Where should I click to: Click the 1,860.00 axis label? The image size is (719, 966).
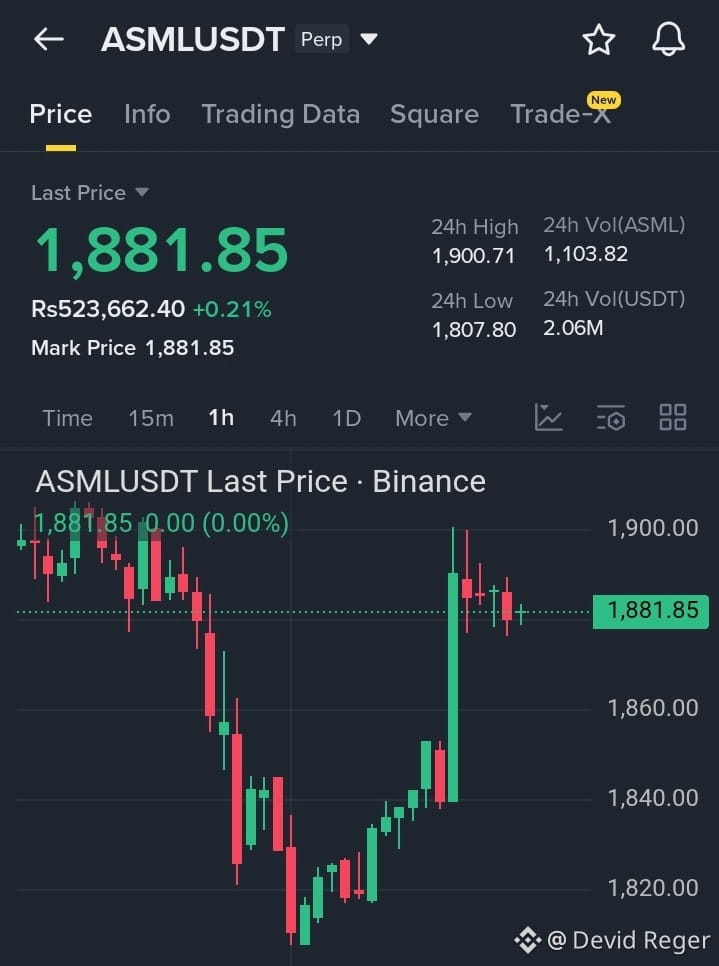pyautogui.click(x=653, y=708)
